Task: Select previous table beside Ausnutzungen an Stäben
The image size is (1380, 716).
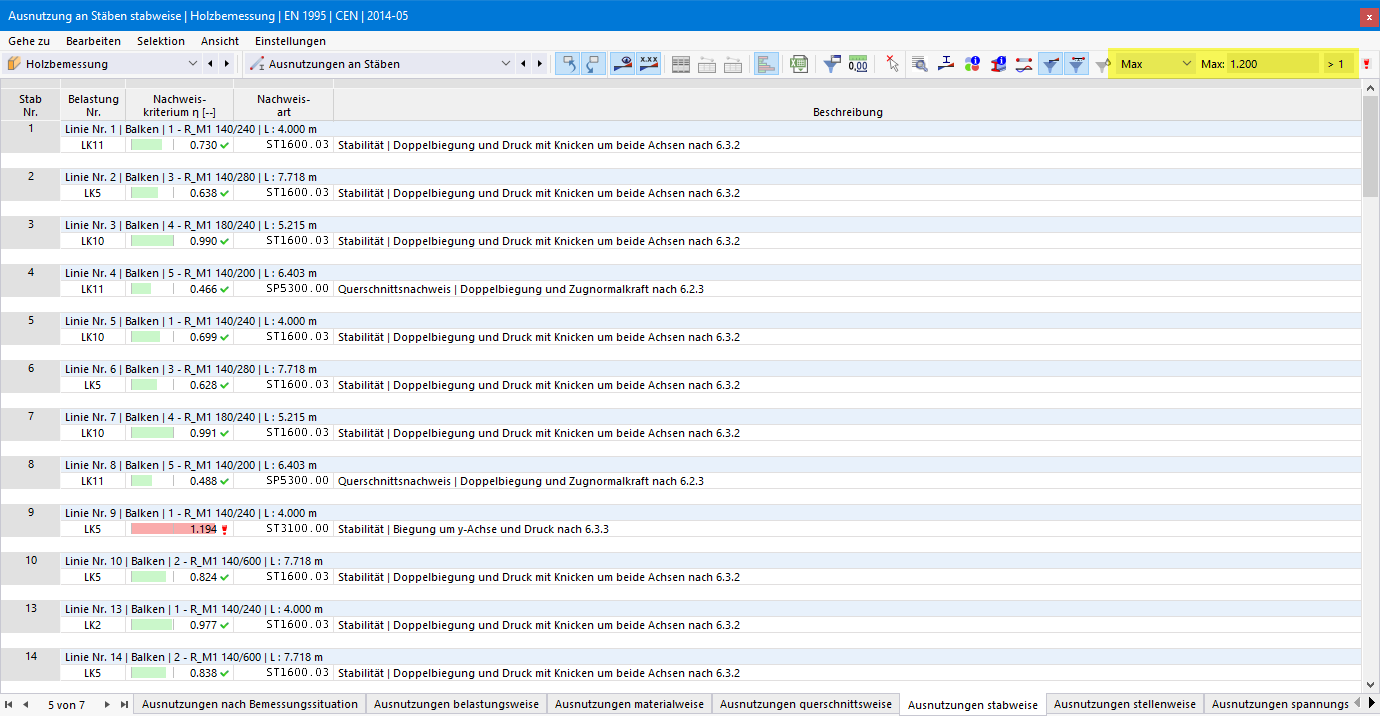Action: pyautogui.click(x=523, y=64)
